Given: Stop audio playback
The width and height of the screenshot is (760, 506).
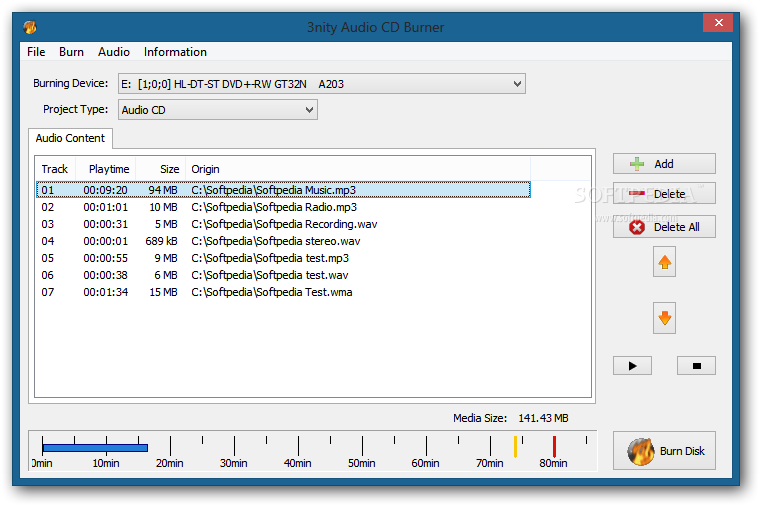Looking at the screenshot, I should click(696, 366).
